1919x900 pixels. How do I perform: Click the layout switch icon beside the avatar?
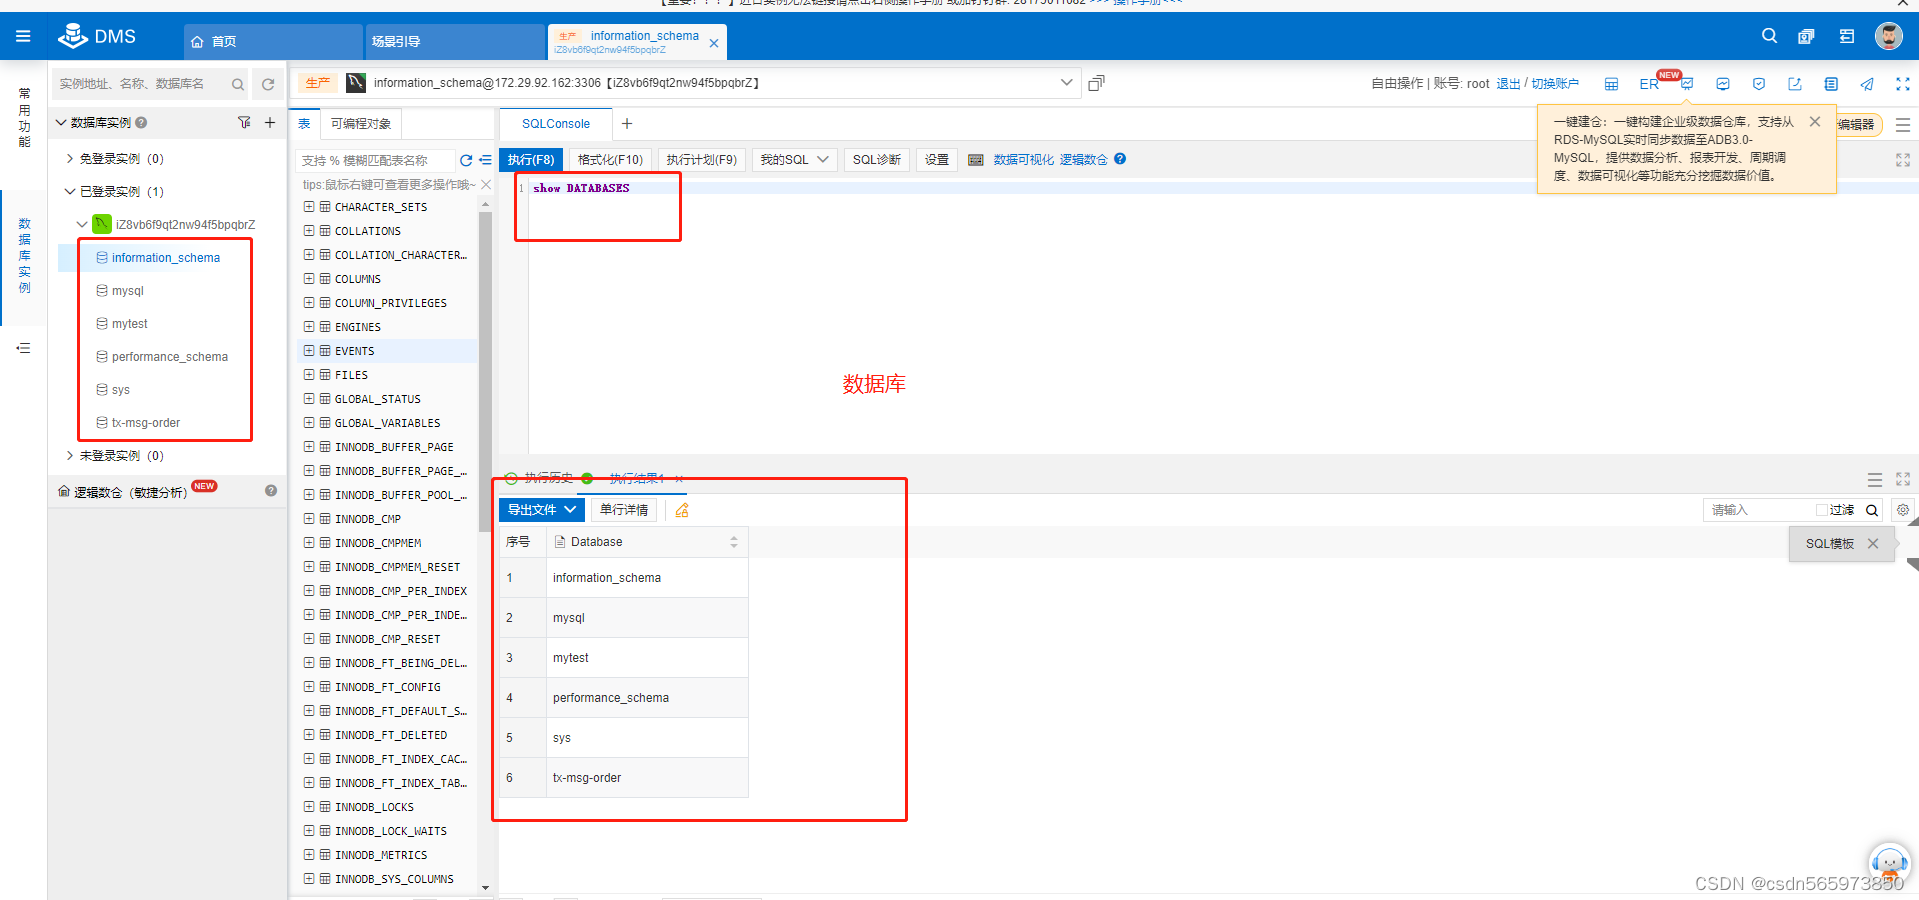coord(1847,37)
